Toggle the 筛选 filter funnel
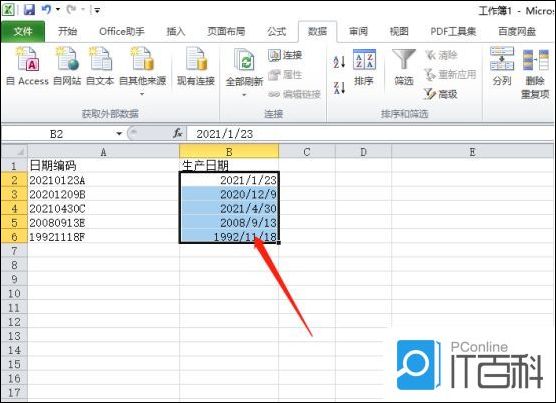This screenshot has height=403, width=556. (404, 67)
